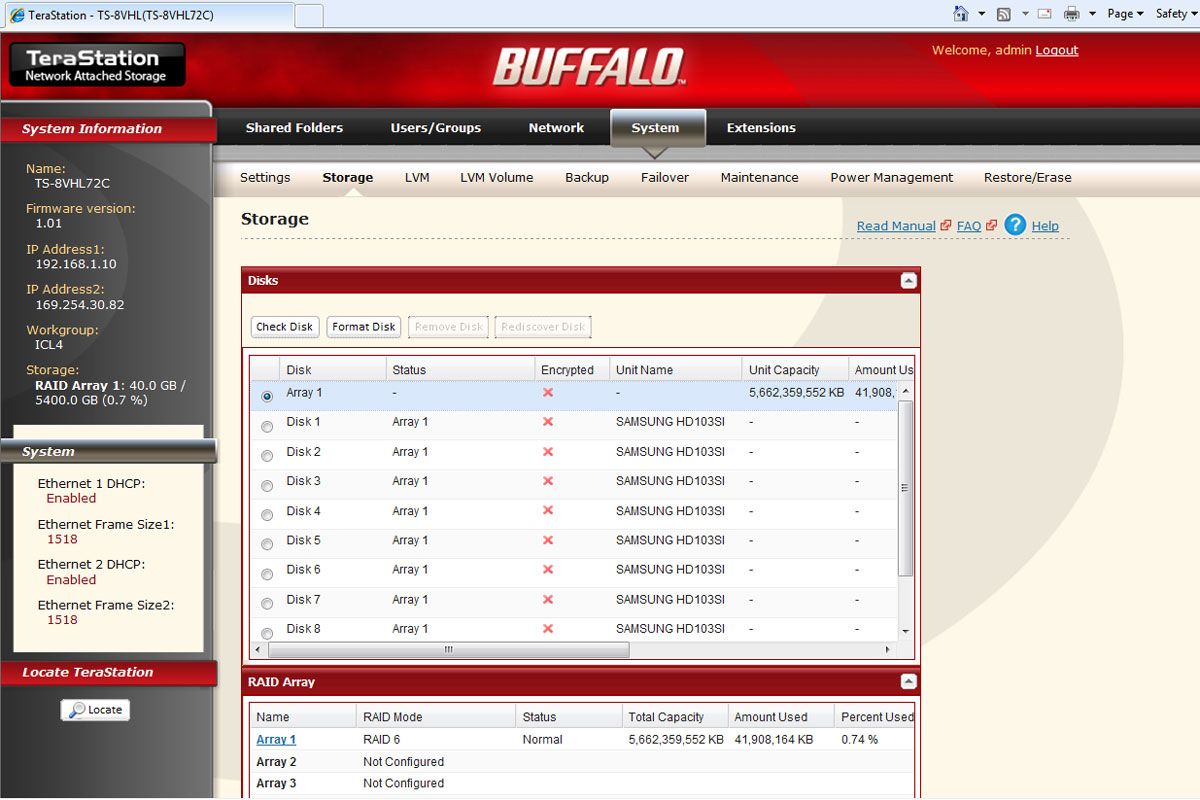Click the Print icon in browser toolbar

coord(1072,14)
